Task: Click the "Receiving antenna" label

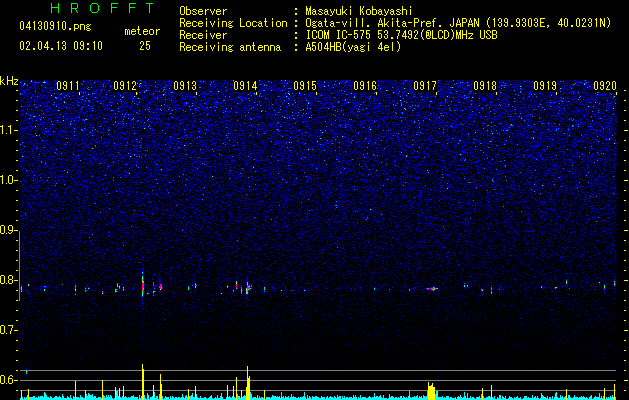Action: [x=230, y=47]
